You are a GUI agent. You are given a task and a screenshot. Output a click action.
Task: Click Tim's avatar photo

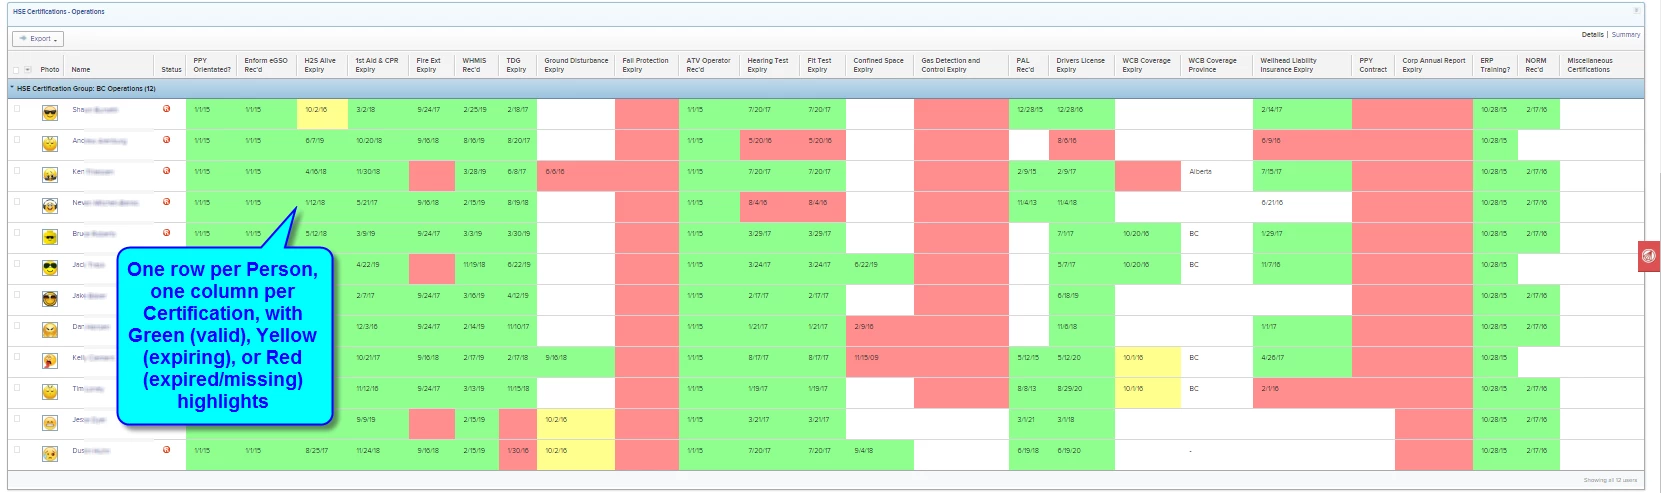[49, 392]
